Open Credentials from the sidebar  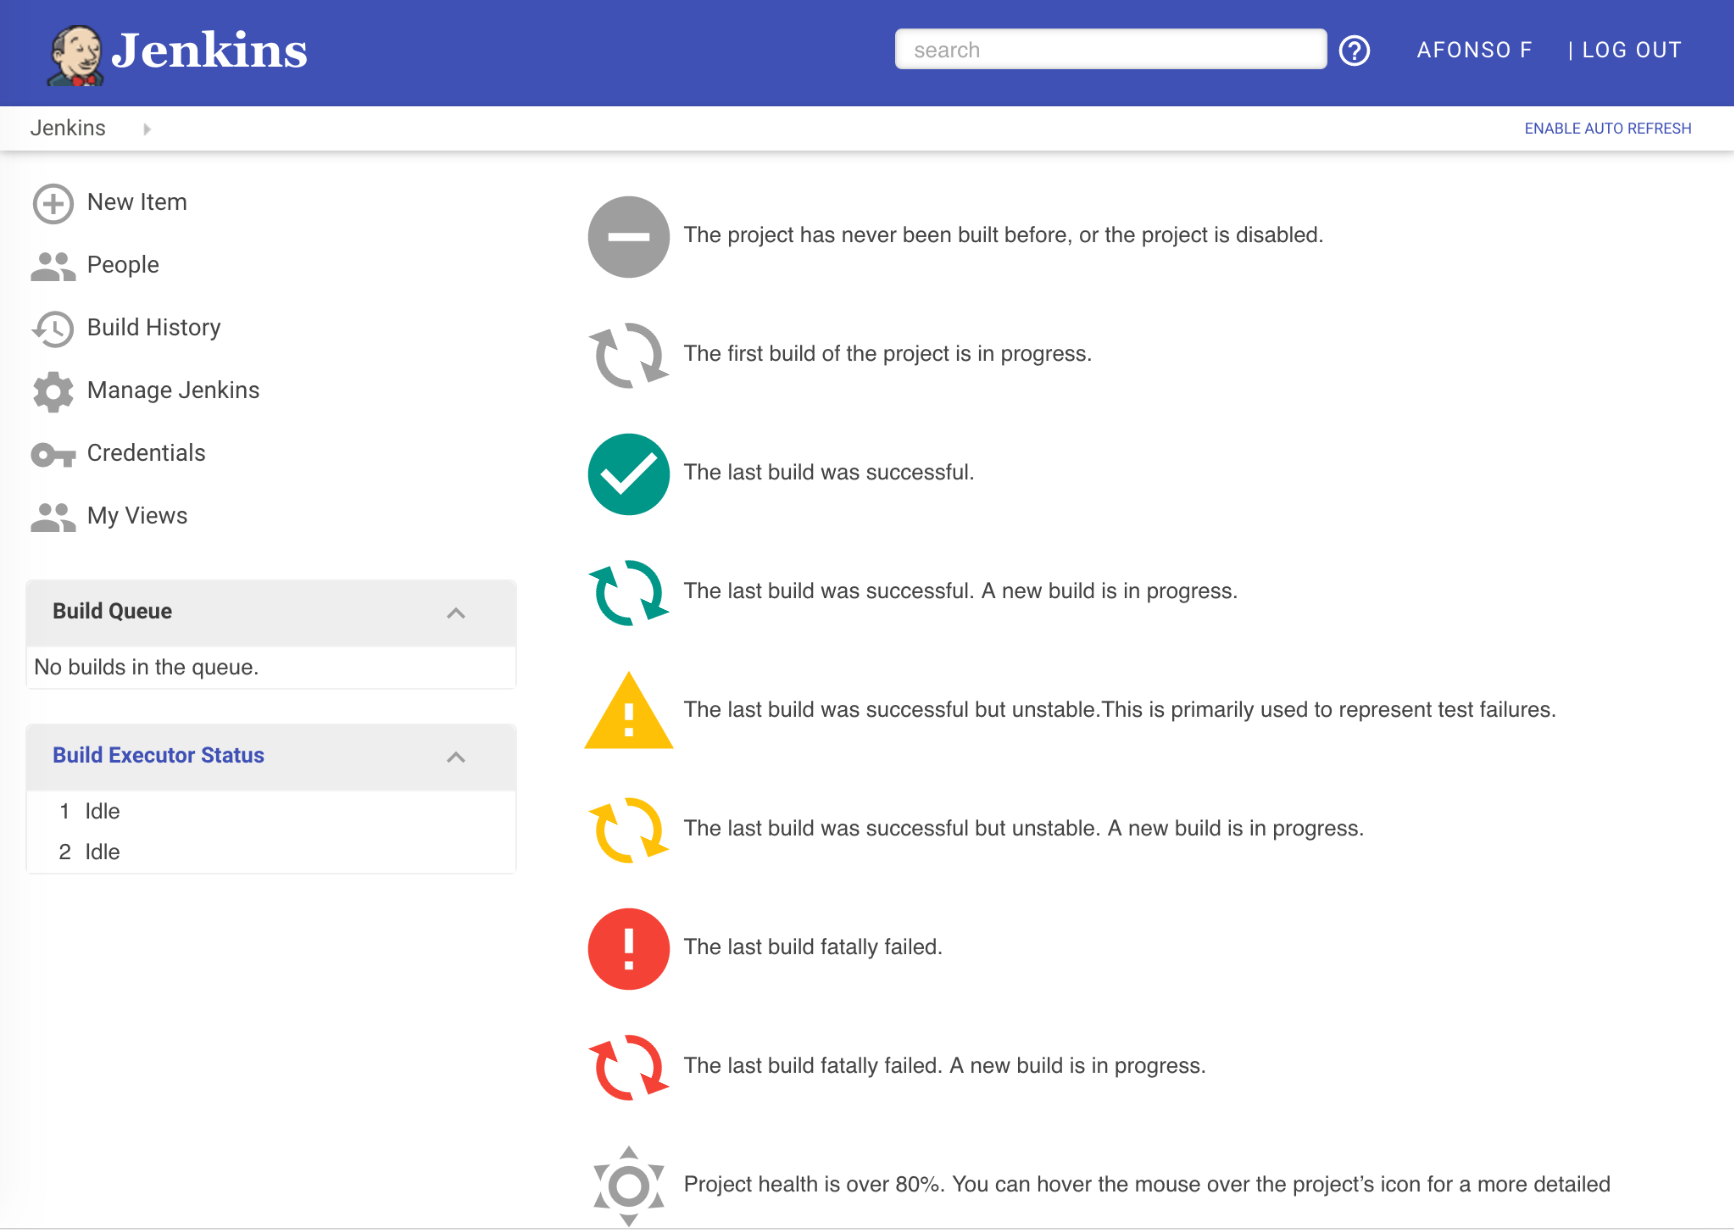click(146, 453)
